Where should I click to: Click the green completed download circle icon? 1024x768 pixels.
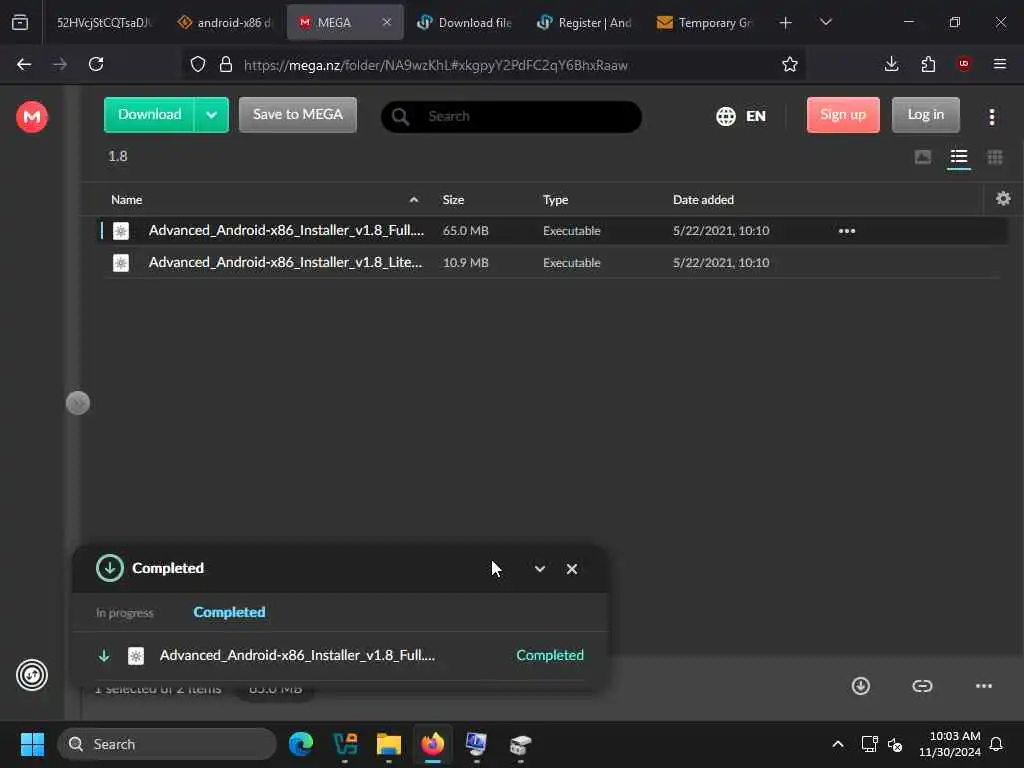tap(110, 568)
